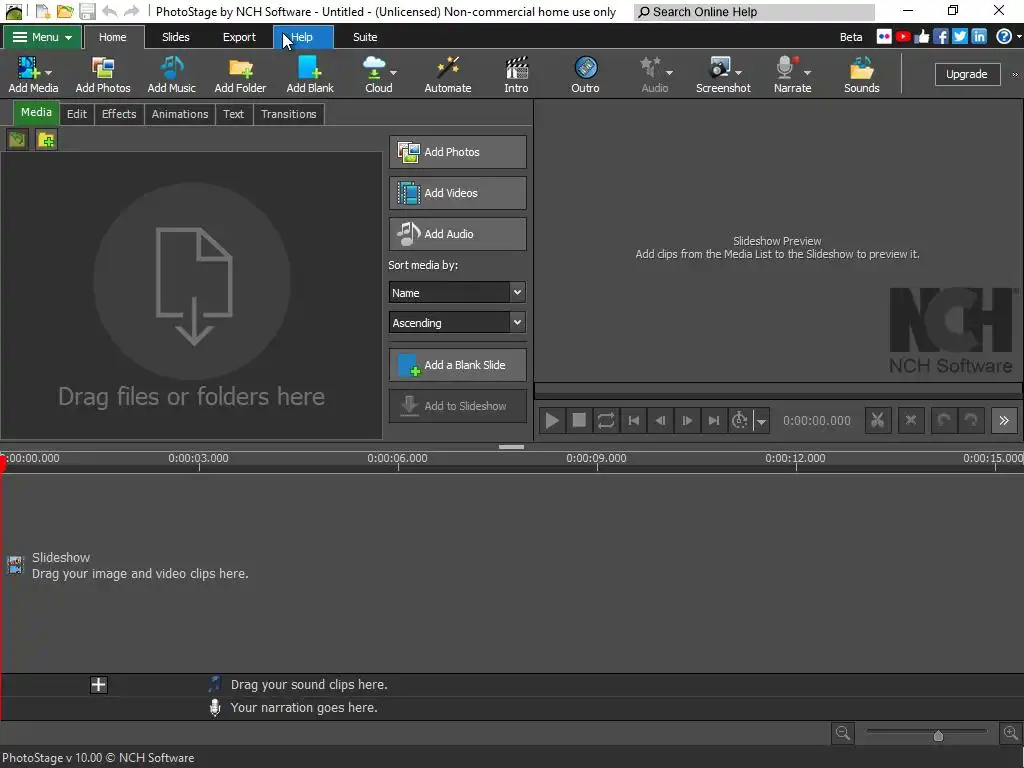Click the blue help question mark icon
The image size is (1024, 768).
1004,37
